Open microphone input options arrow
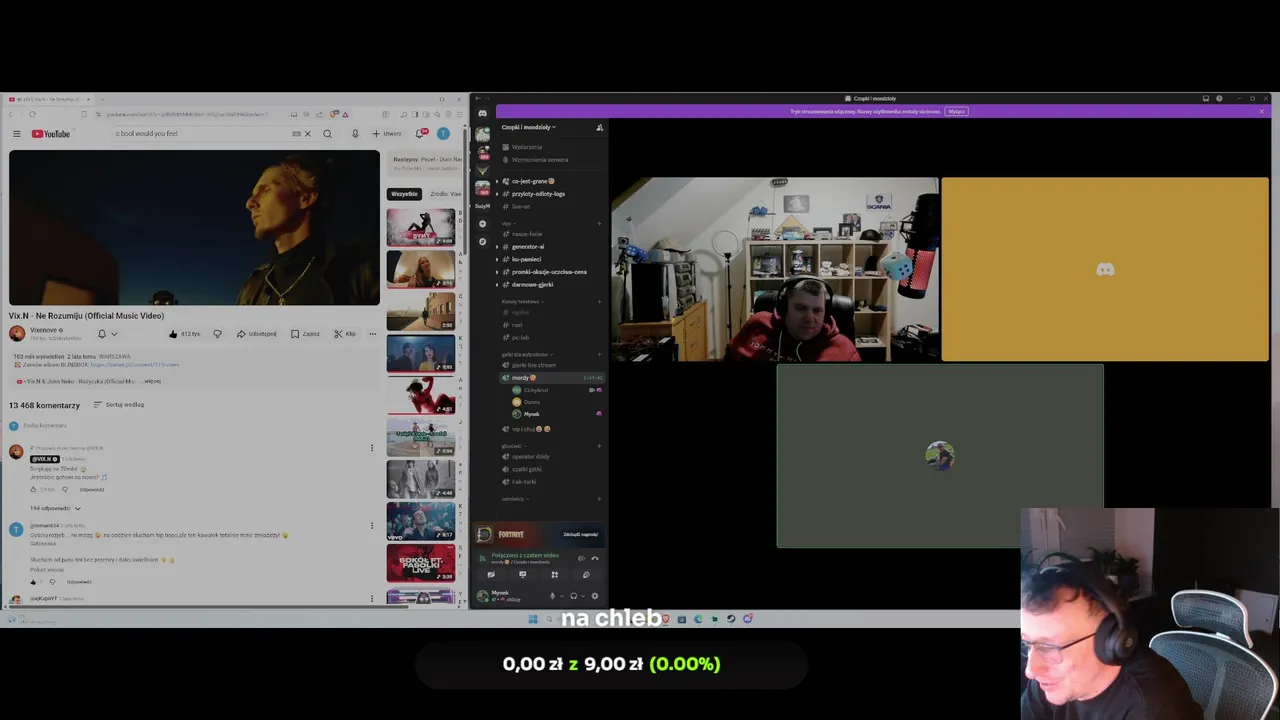This screenshot has height=720, width=1280. point(562,596)
